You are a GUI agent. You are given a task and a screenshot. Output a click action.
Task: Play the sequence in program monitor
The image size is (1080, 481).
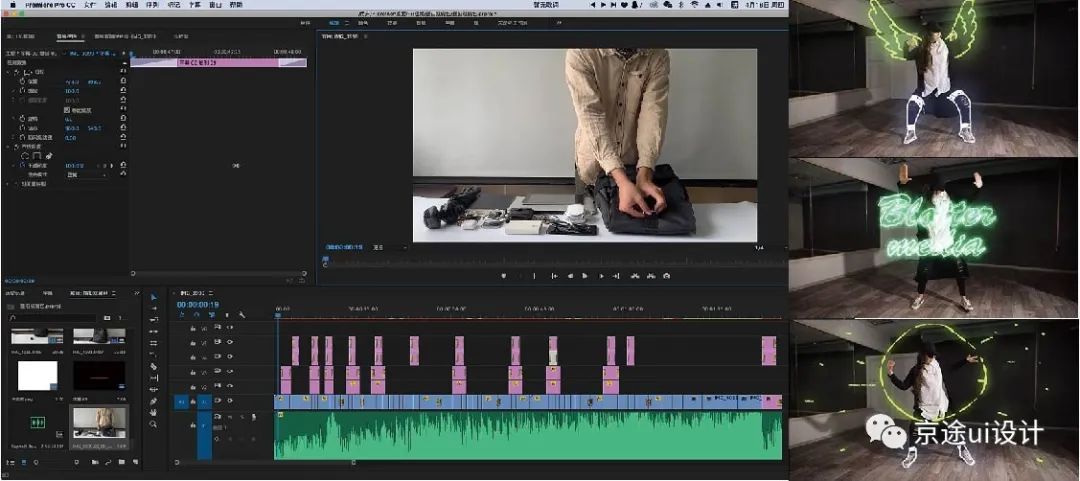click(x=585, y=276)
